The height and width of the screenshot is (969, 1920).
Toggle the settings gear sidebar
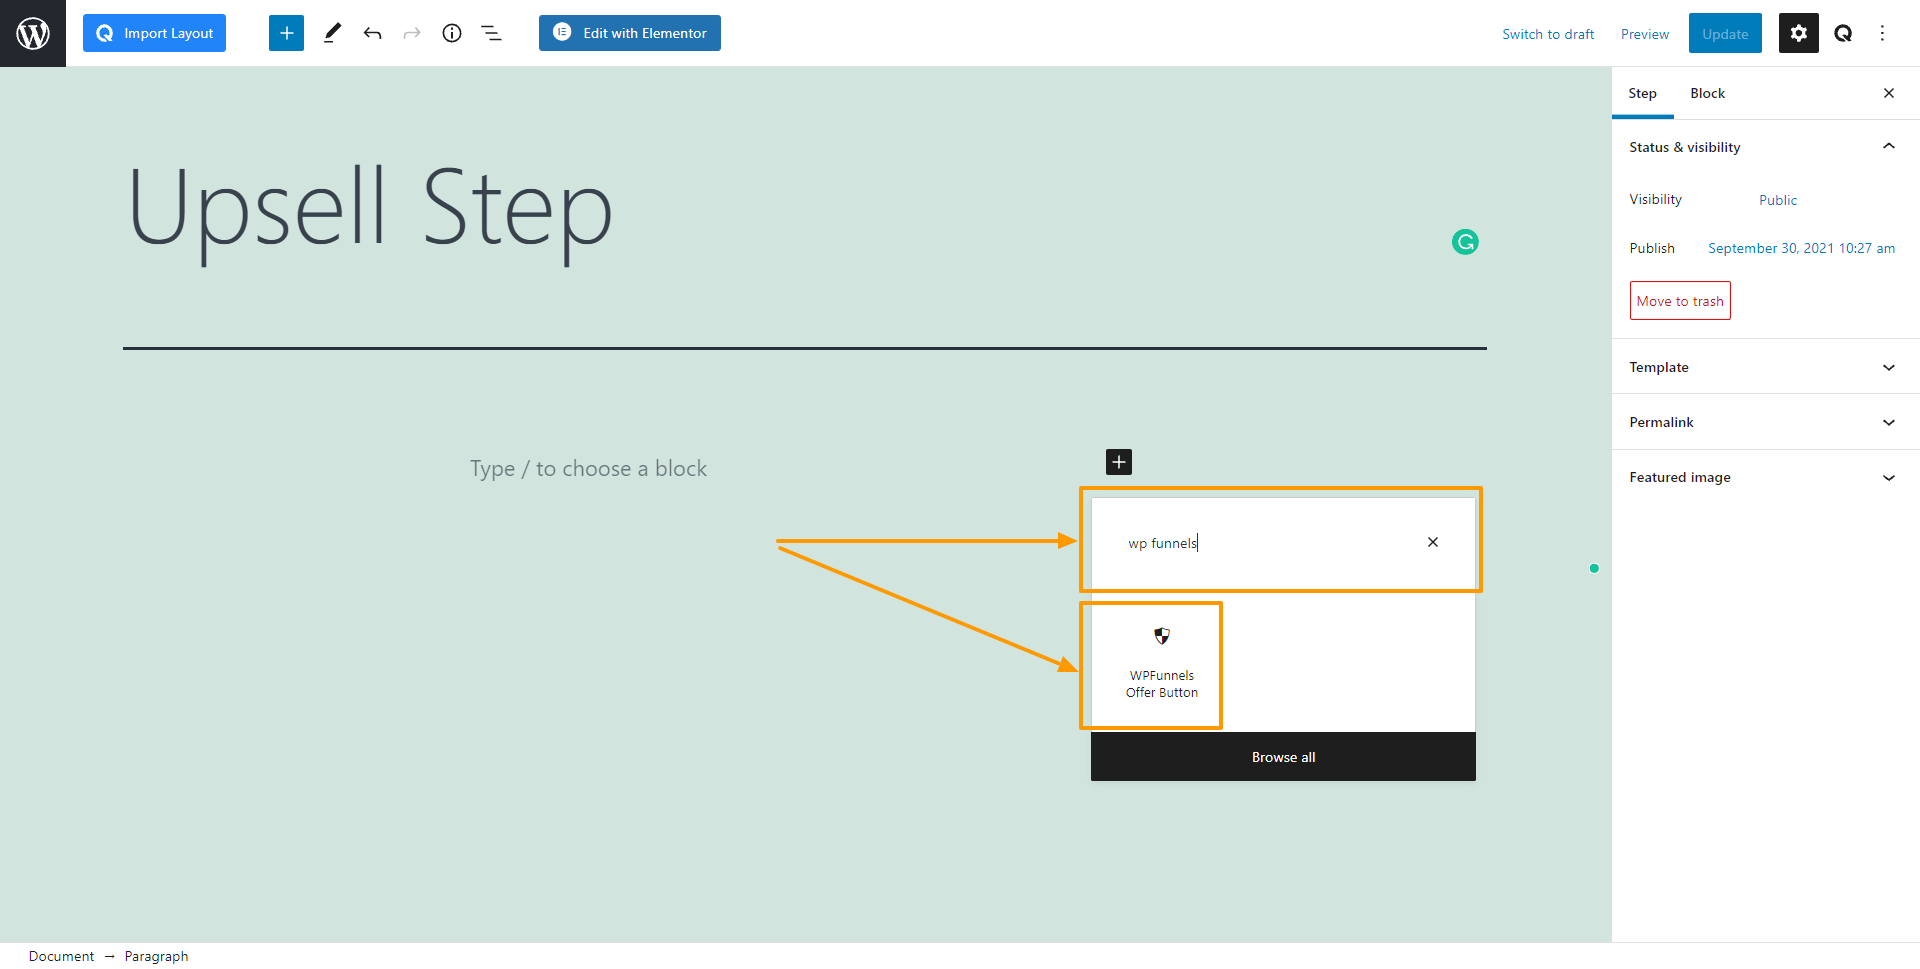pyautogui.click(x=1798, y=33)
